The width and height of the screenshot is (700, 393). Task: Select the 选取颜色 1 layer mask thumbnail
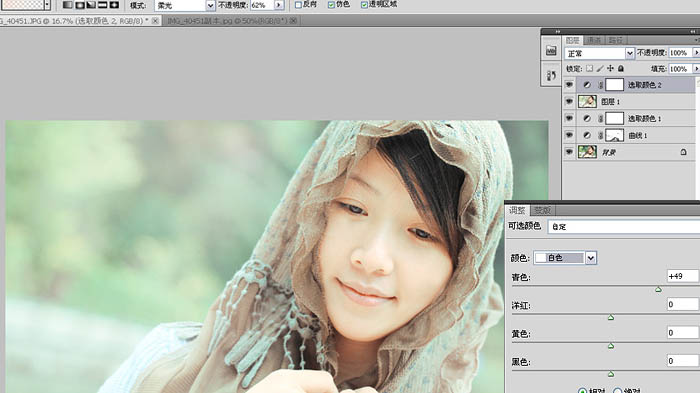click(614, 118)
